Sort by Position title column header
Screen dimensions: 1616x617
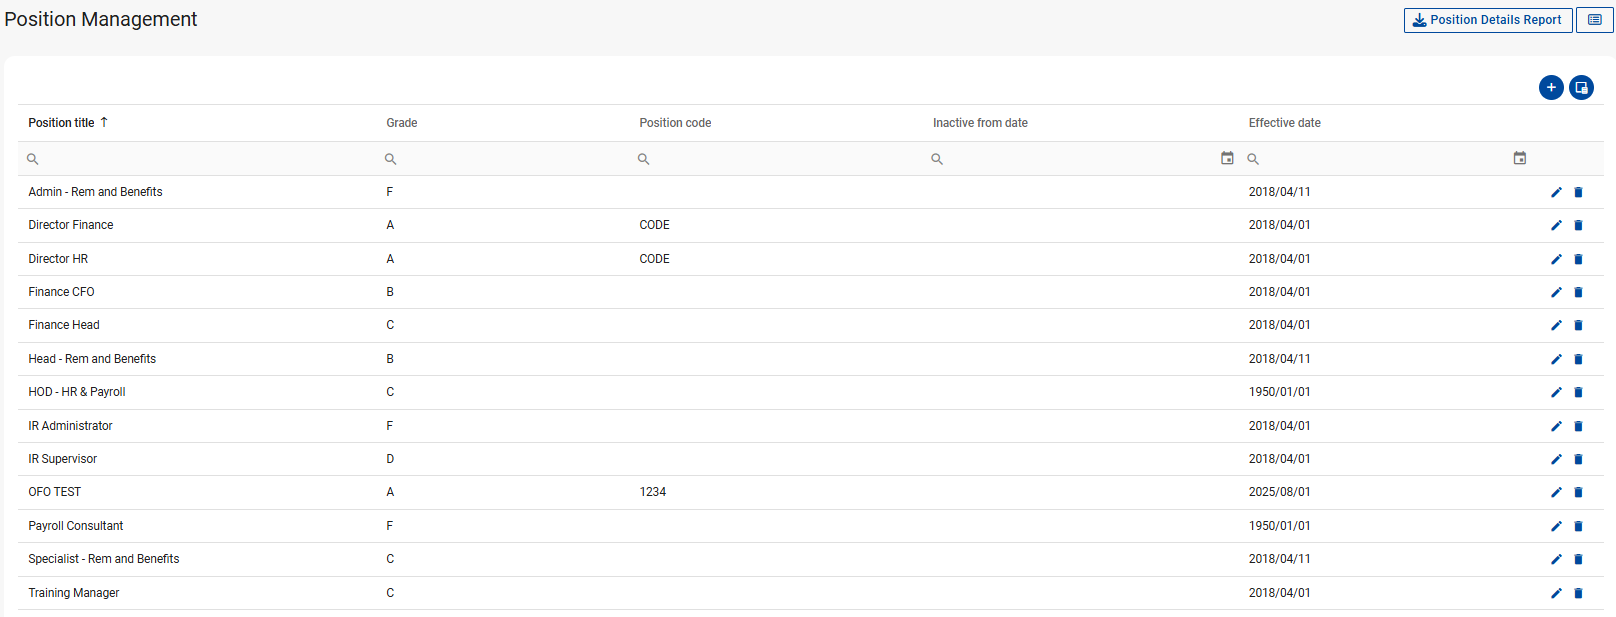pos(62,123)
